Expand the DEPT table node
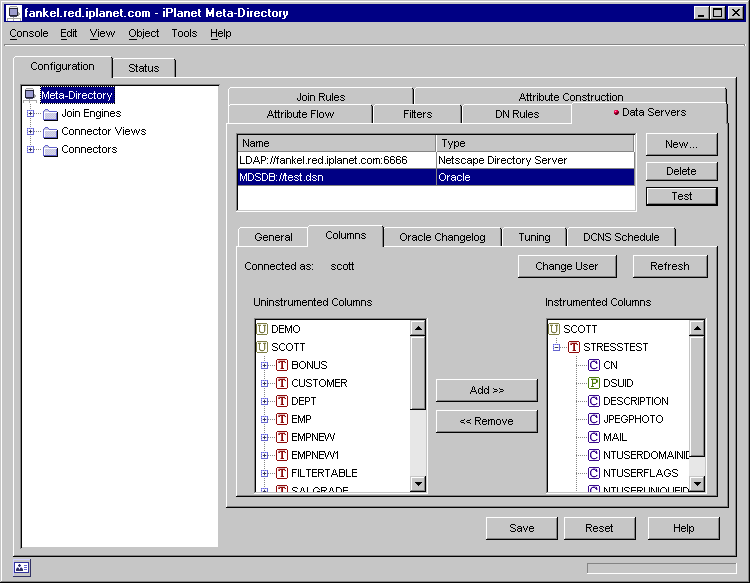Viewport: 750px width, 583px height. pyautogui.click(x=265, y=401)
